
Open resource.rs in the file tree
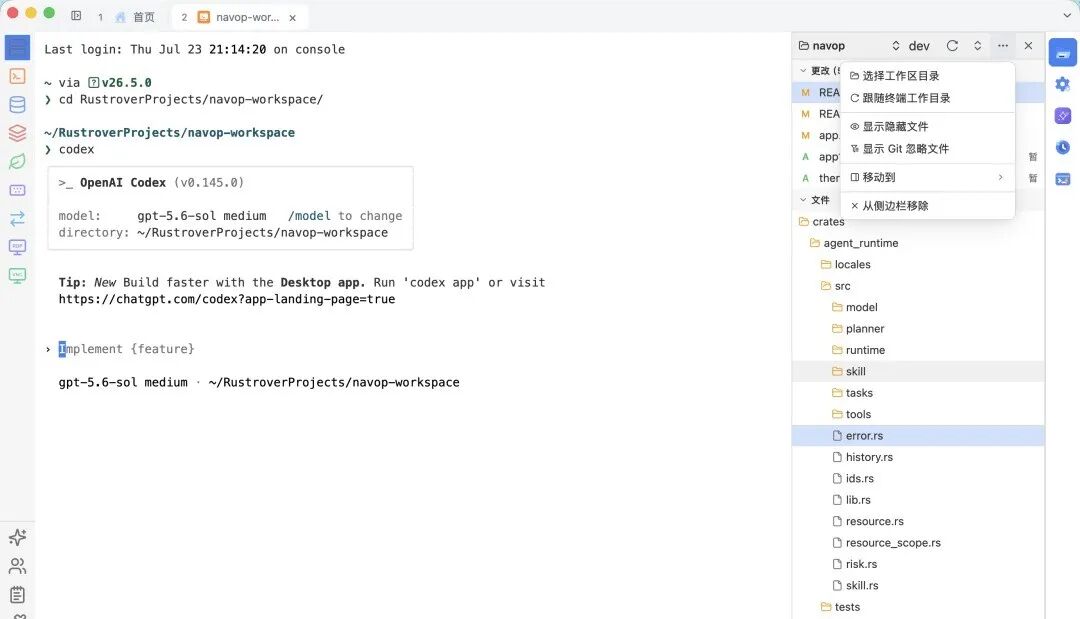tap(918, 521)
